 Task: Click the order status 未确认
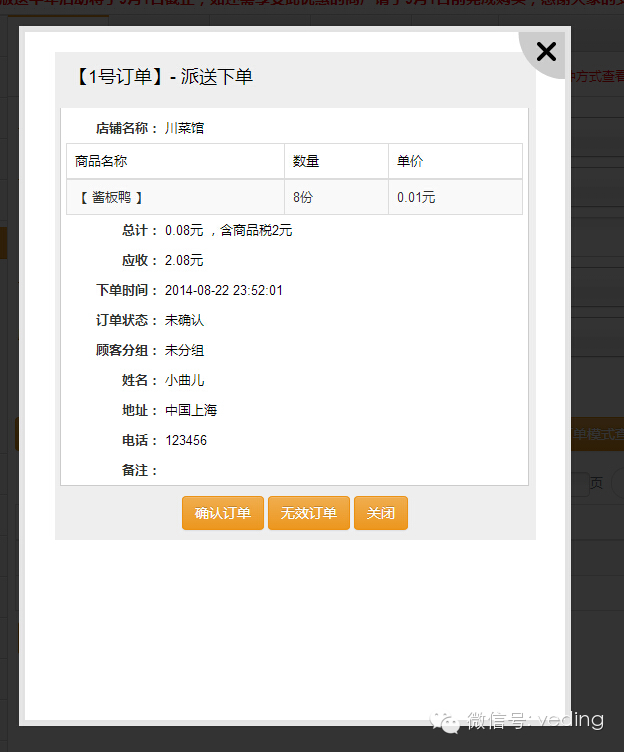(x=184, y=320)
